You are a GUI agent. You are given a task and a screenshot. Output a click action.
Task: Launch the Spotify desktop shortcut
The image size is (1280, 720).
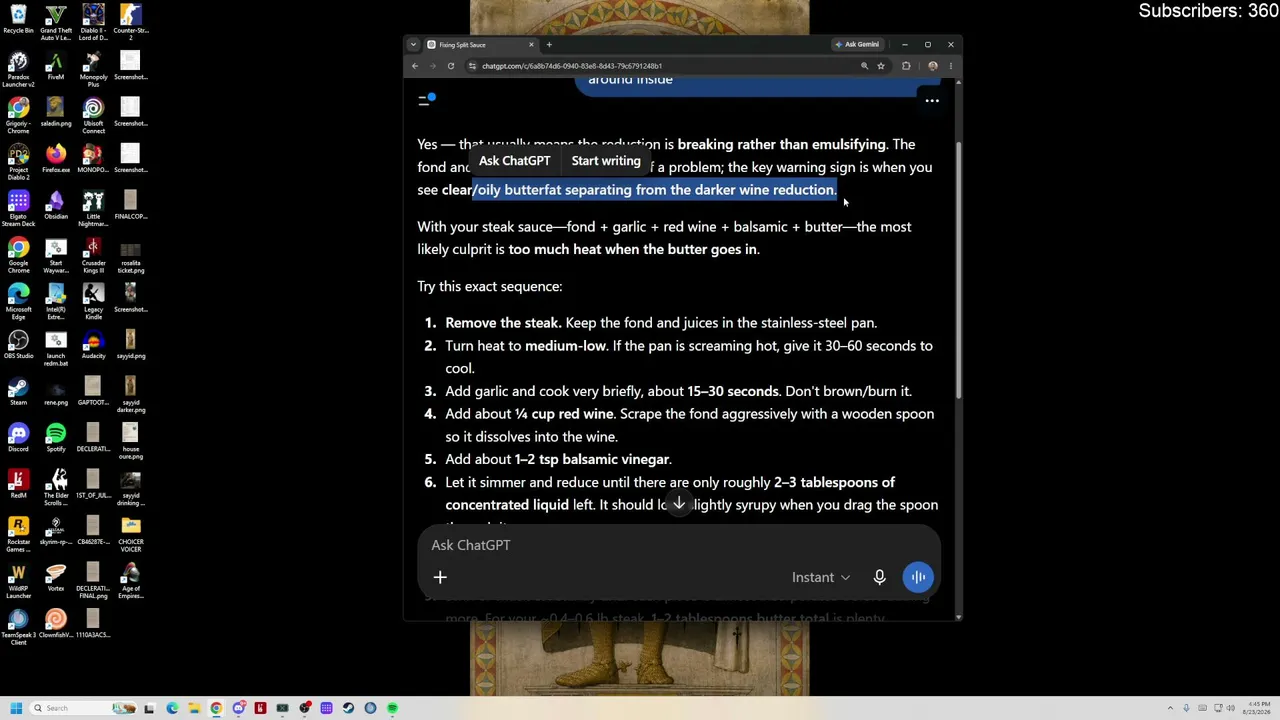coord(56,437)
